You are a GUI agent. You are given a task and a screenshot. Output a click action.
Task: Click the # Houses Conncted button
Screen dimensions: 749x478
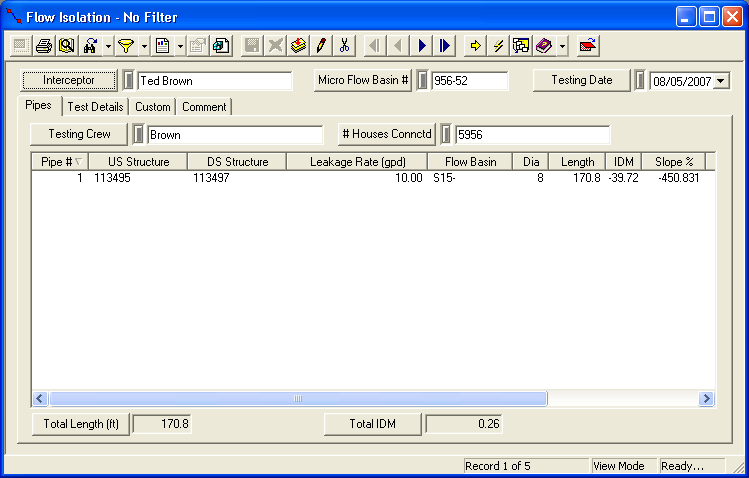(x=387, y=134)
